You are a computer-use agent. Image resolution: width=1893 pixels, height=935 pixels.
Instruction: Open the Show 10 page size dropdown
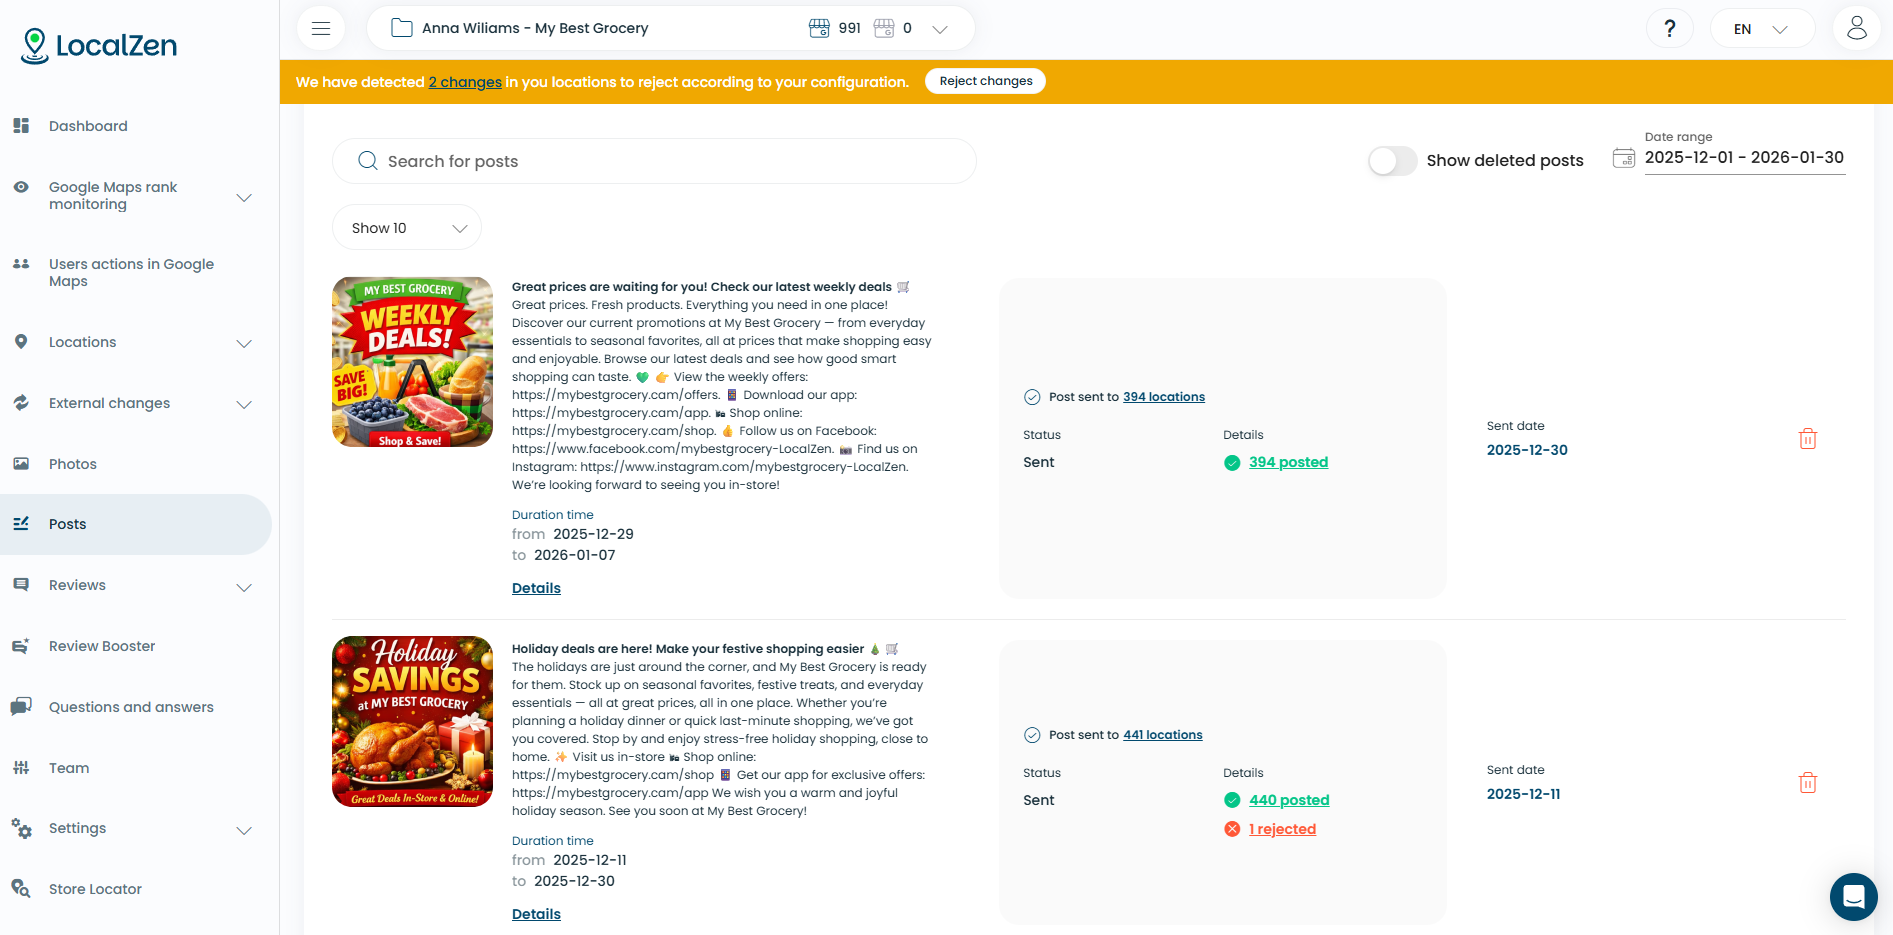[x=407, y=228]
